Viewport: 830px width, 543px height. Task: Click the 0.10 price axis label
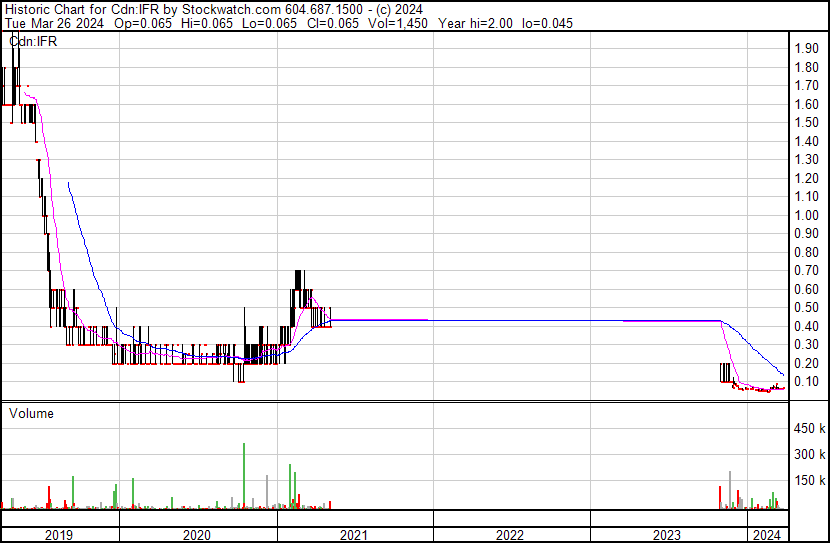coord(806,381)
